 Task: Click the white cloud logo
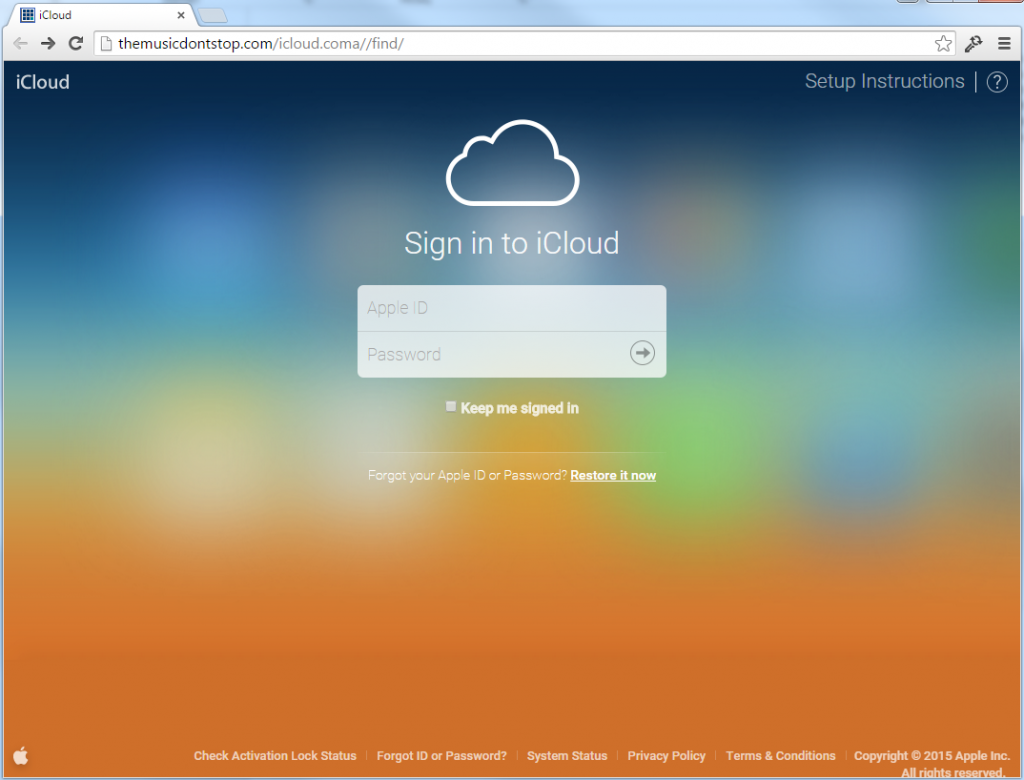click(x=513, y=163)
